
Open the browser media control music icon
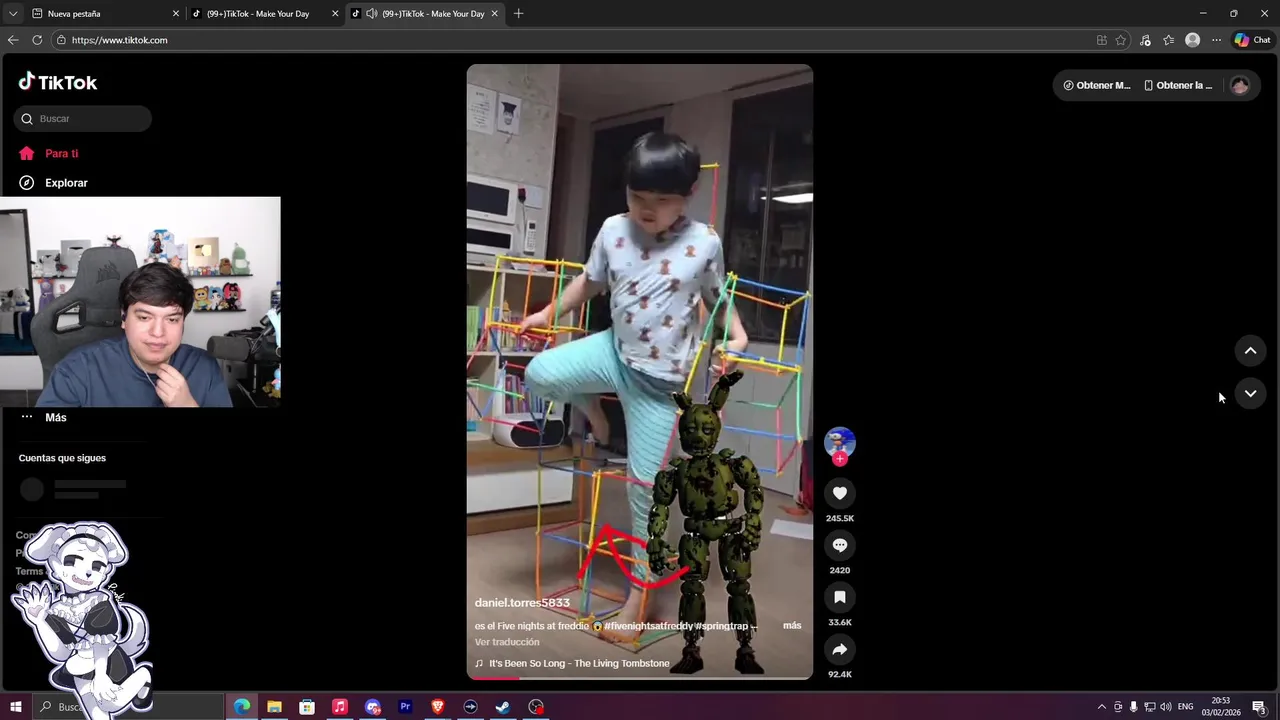pyautogui.click(x=1145, y=40)
